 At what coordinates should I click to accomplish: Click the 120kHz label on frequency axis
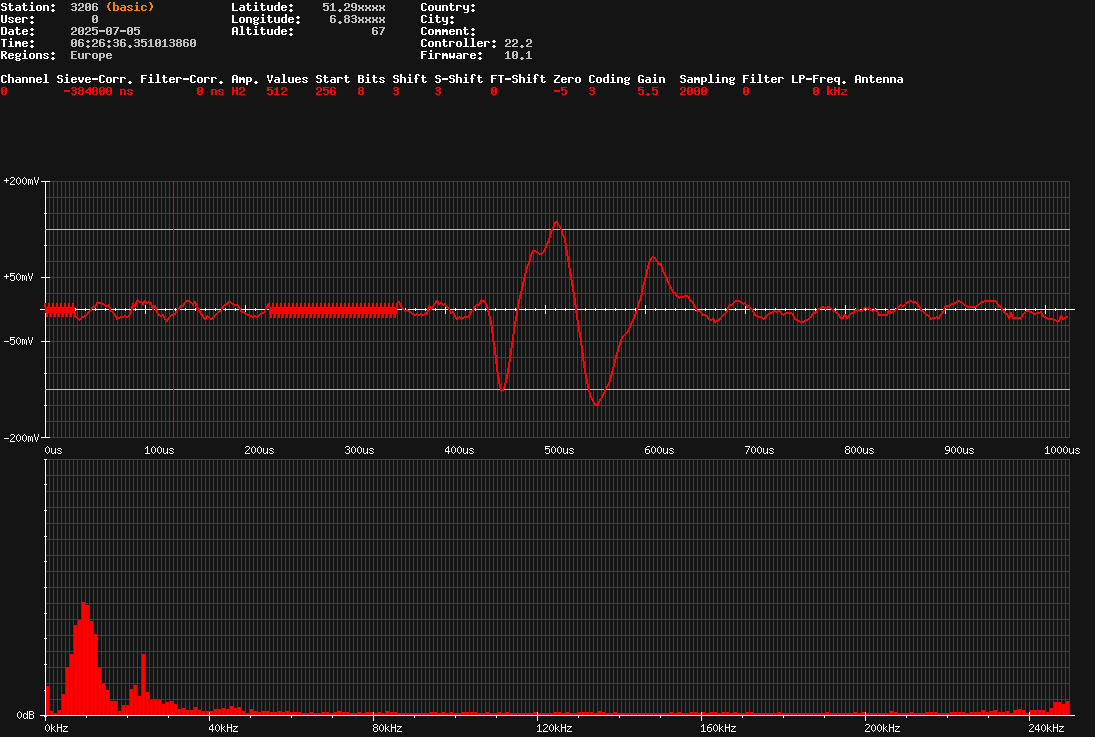(554, 727)
